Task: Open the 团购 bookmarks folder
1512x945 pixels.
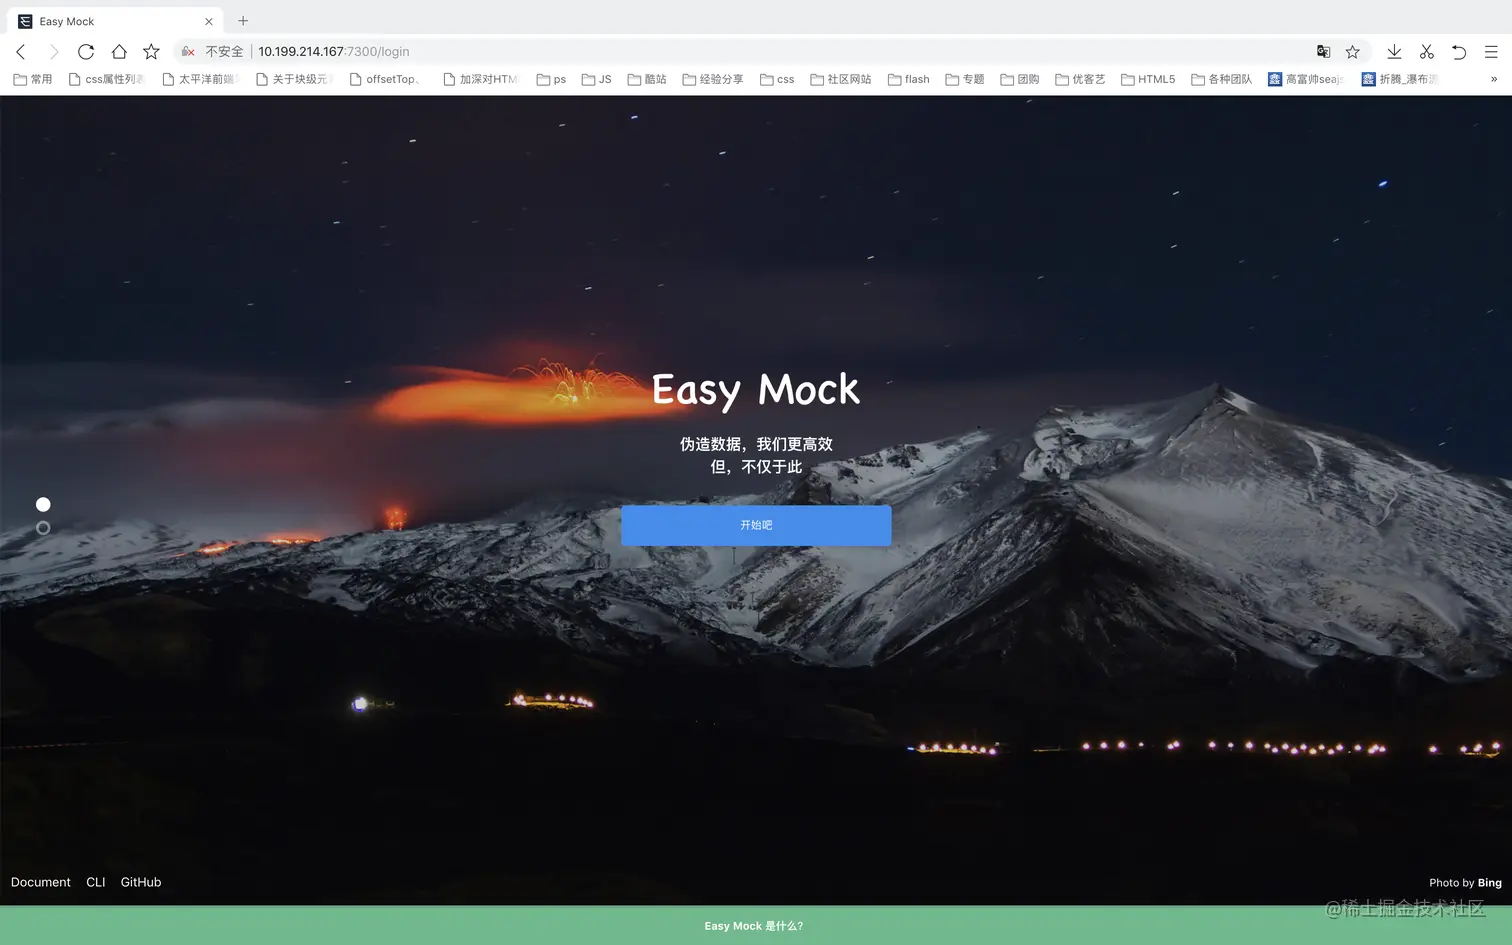Action: point(1020,79)
